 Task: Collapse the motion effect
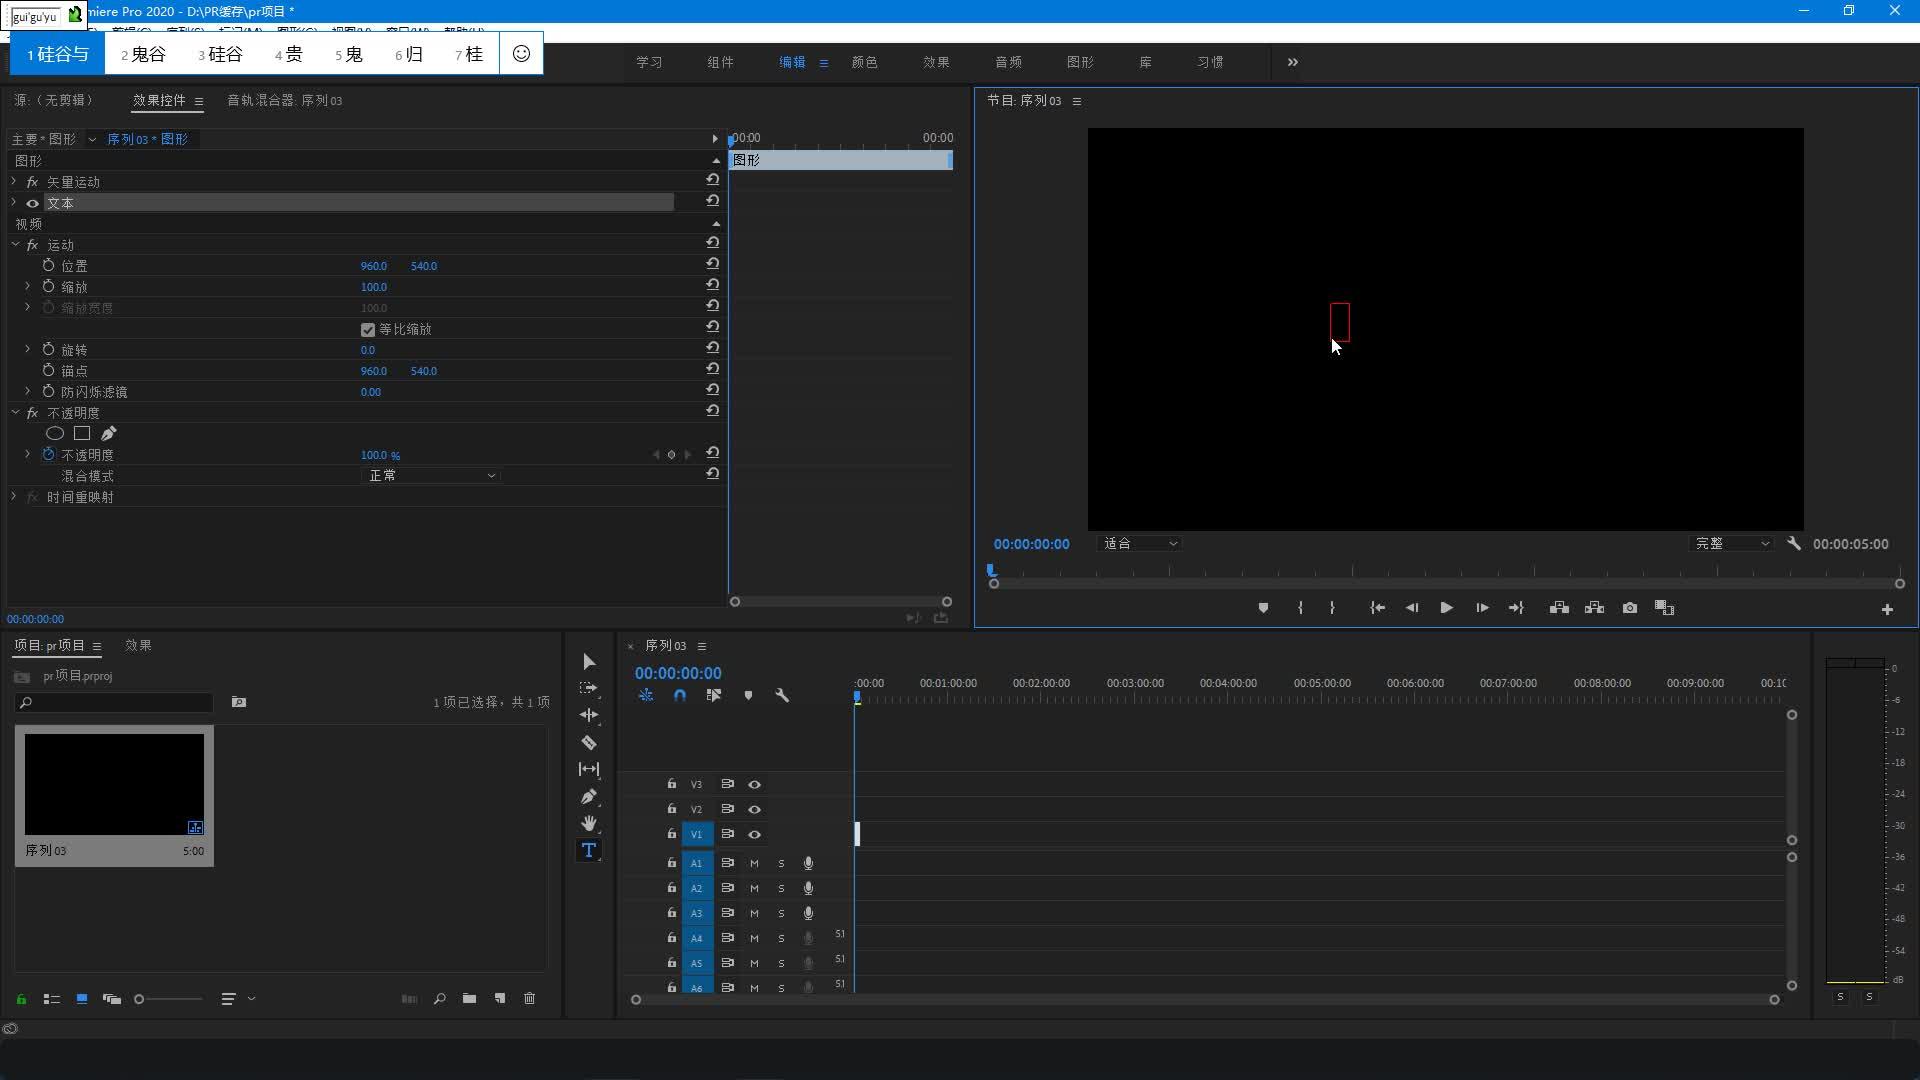tap(15, 244)
